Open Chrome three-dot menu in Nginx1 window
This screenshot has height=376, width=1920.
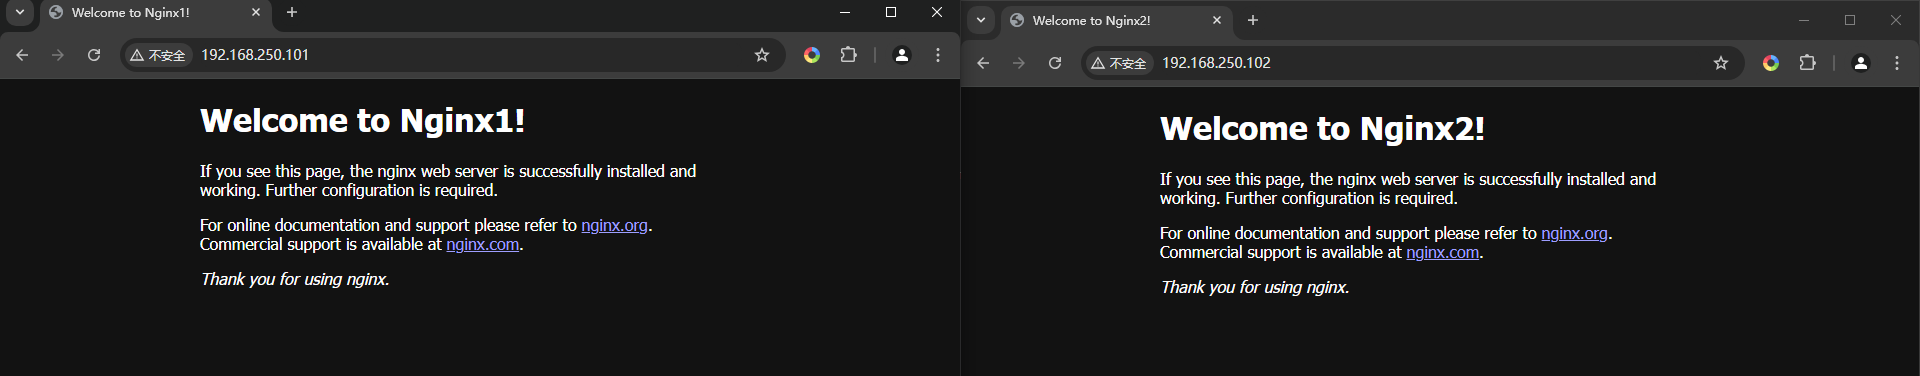(937, 55)
